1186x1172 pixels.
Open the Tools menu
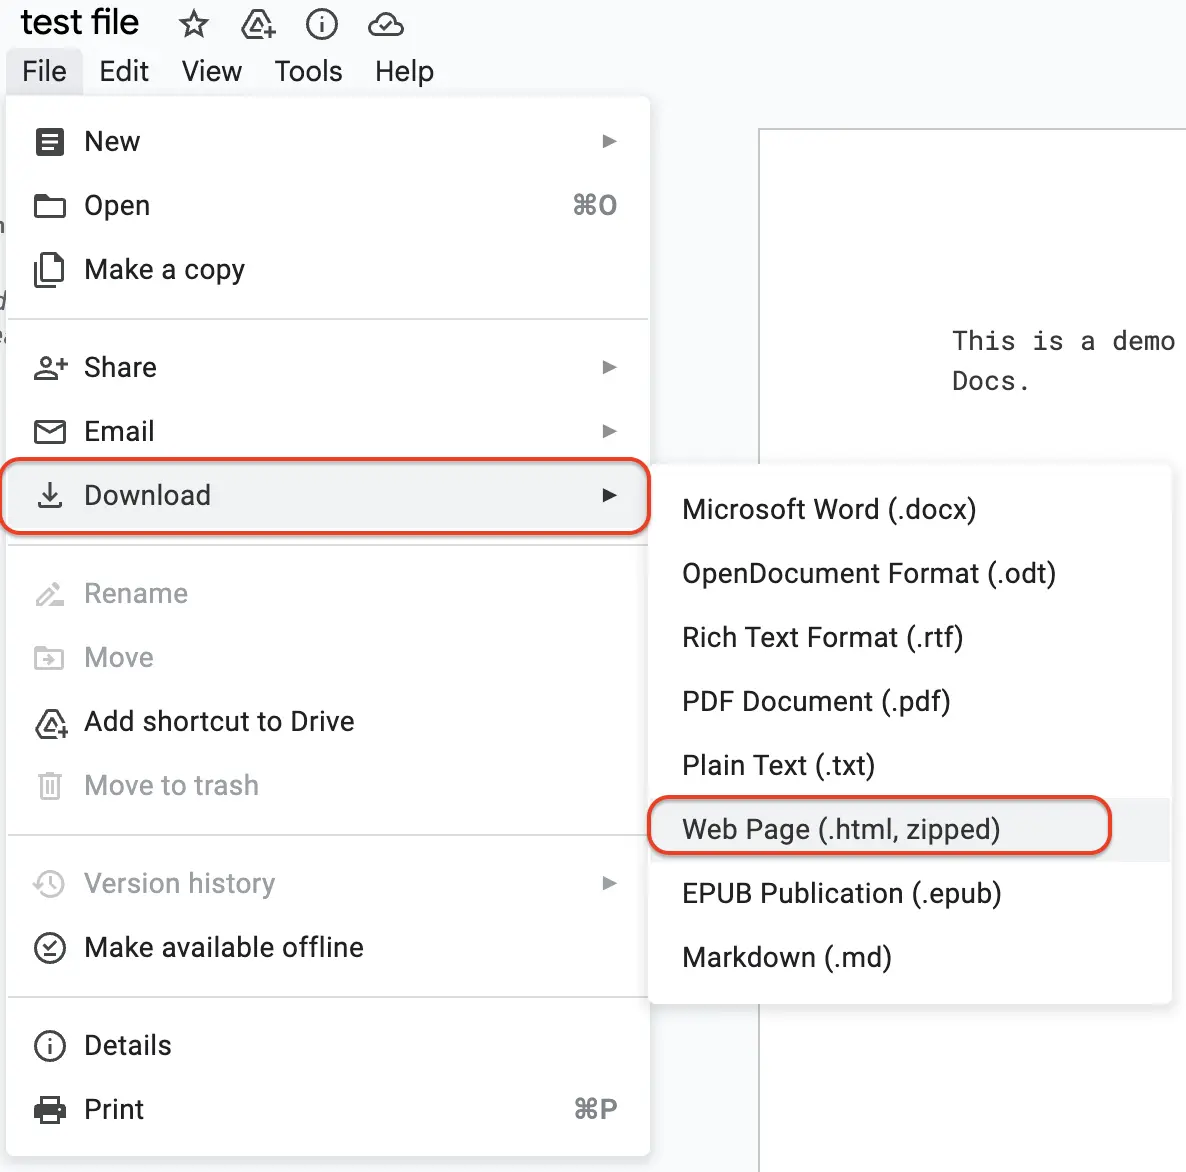[x=309, y=71]
